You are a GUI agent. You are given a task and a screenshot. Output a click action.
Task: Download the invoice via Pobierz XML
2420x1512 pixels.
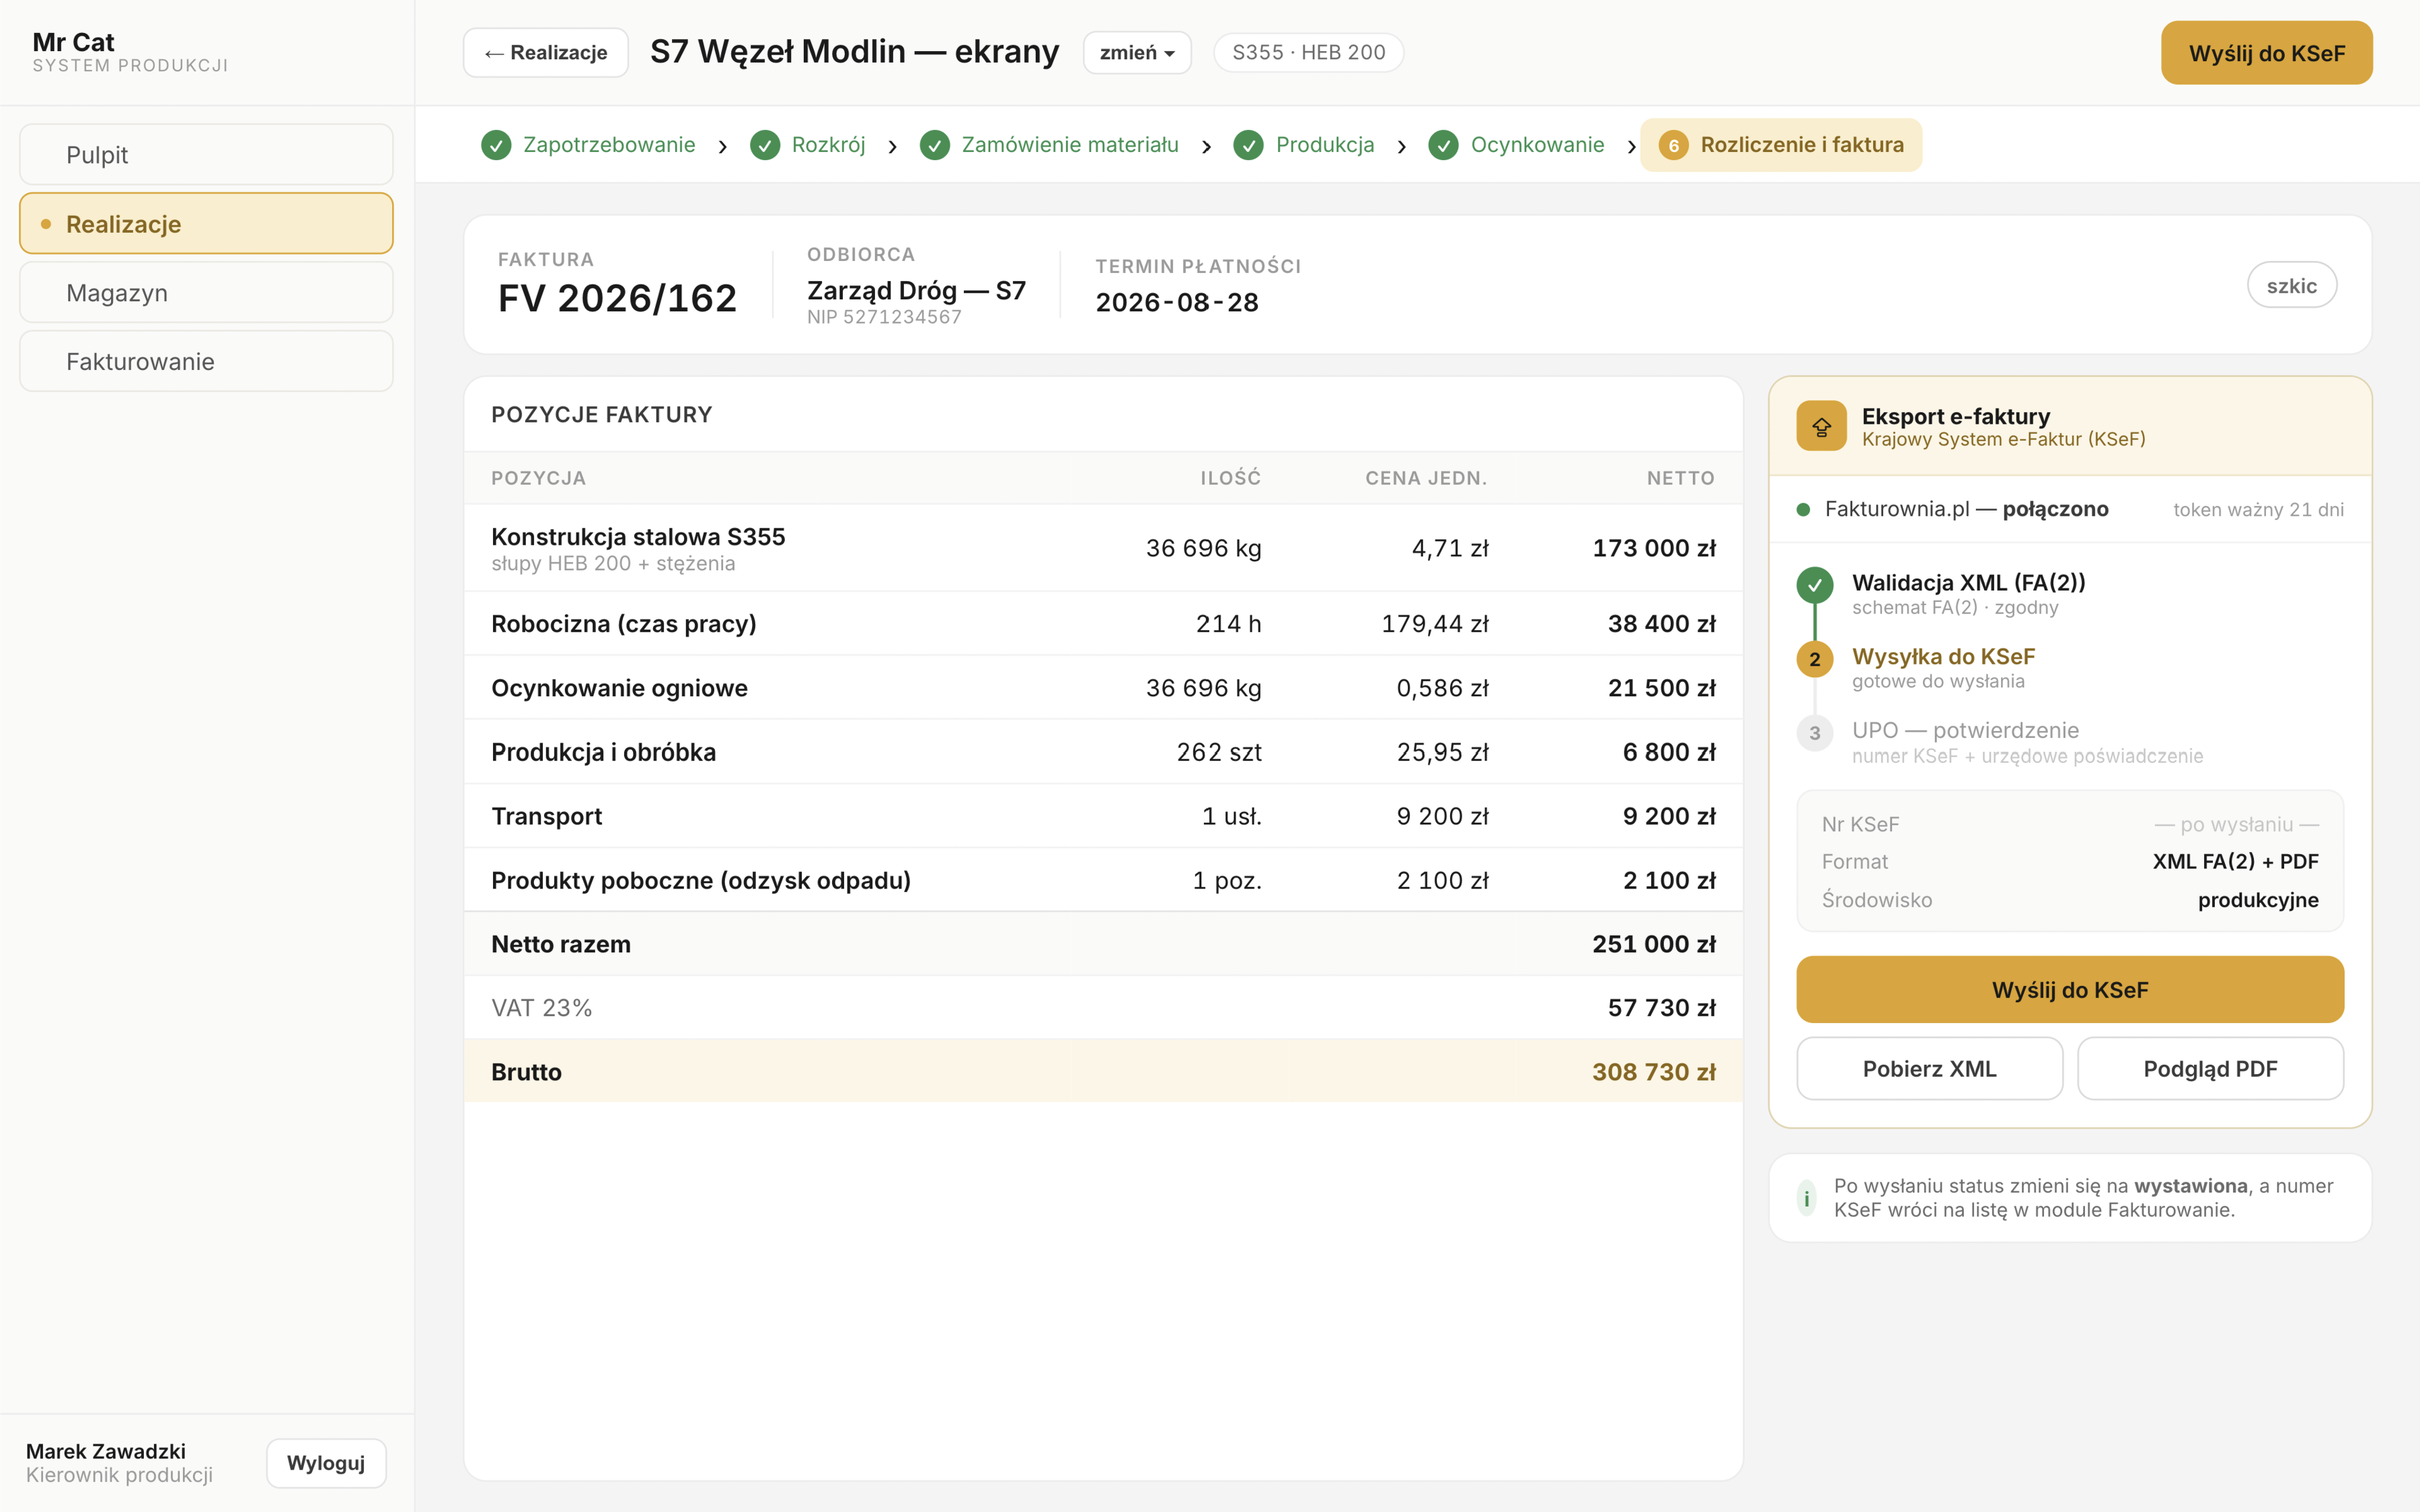1930,1069
